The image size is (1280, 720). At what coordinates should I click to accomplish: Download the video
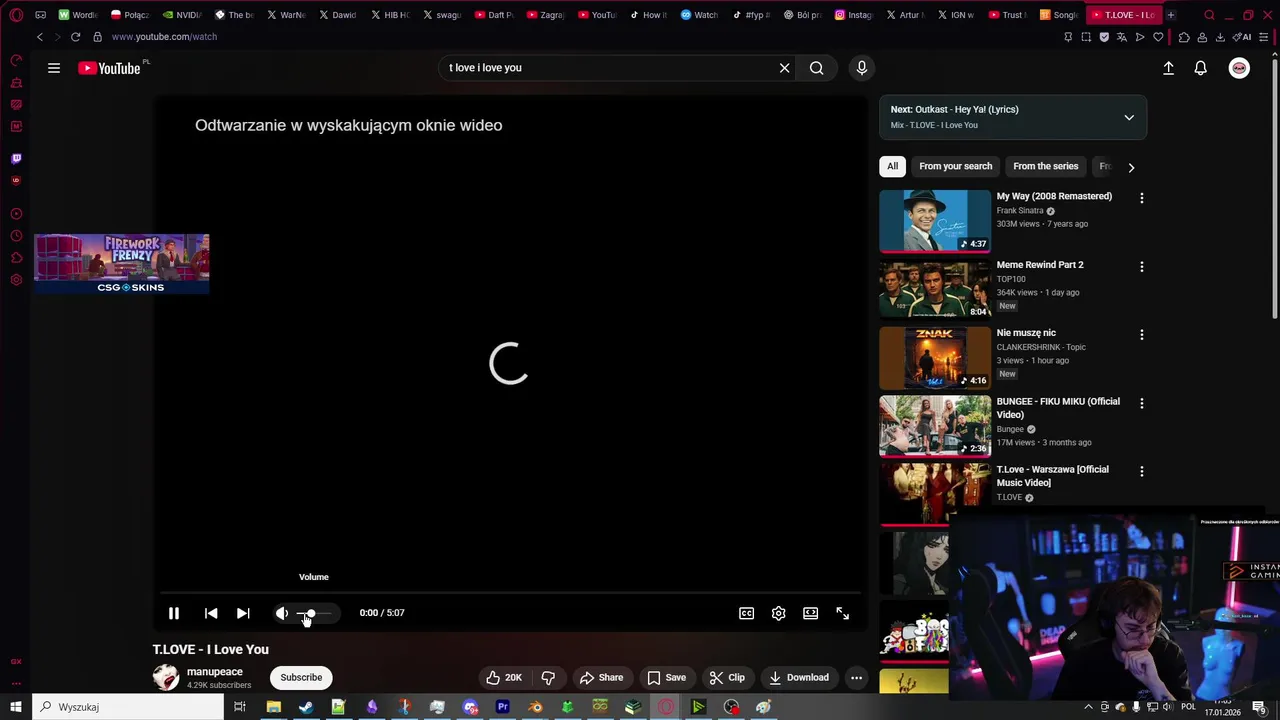797,677
